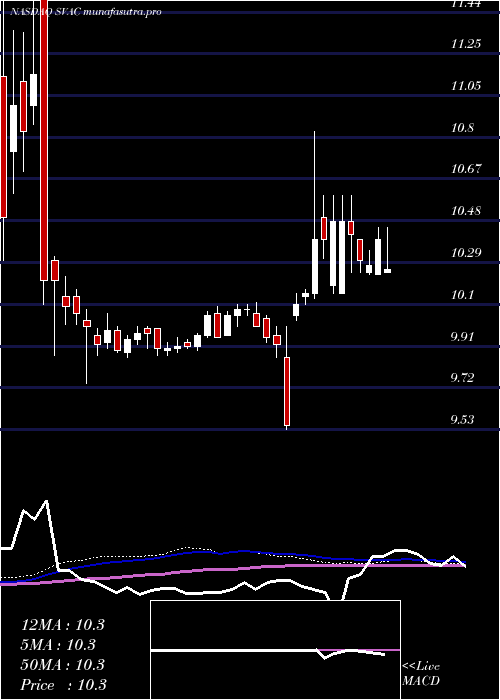Select the 5MA : 10.3 readout
The image size is (500, 700).
coord(58,645)
